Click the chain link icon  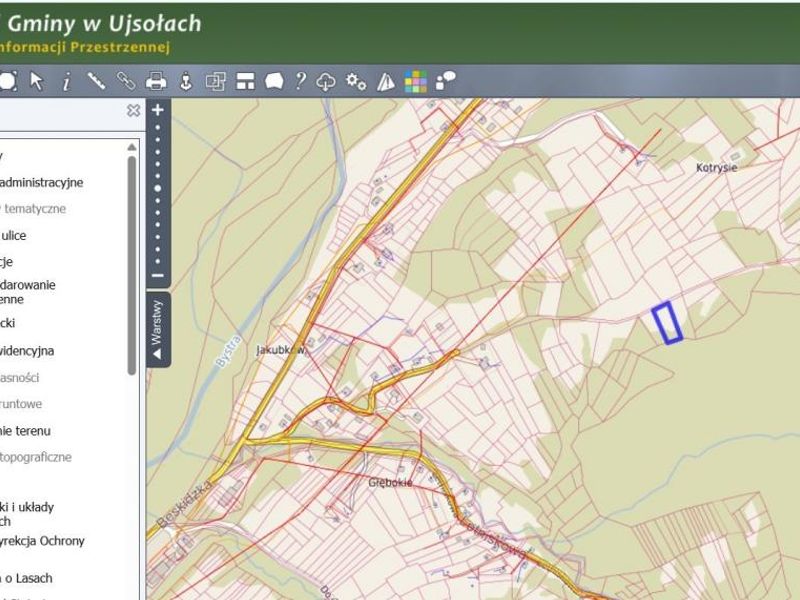pyautogui.click(x=126, y=81)
